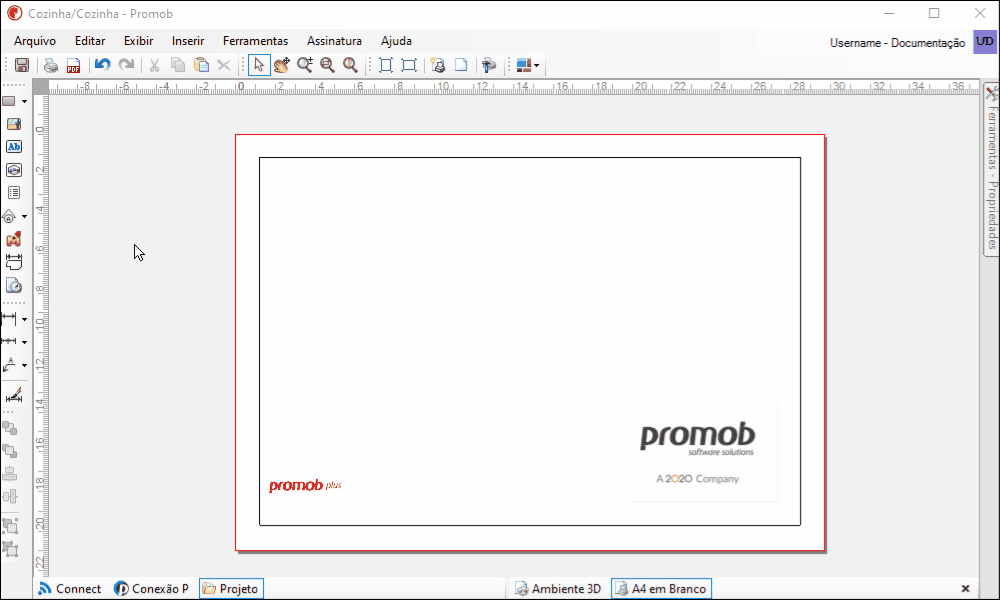Fit page to portrait view icon
This screenshot has height=600, width=1000.
pos(386,65)
